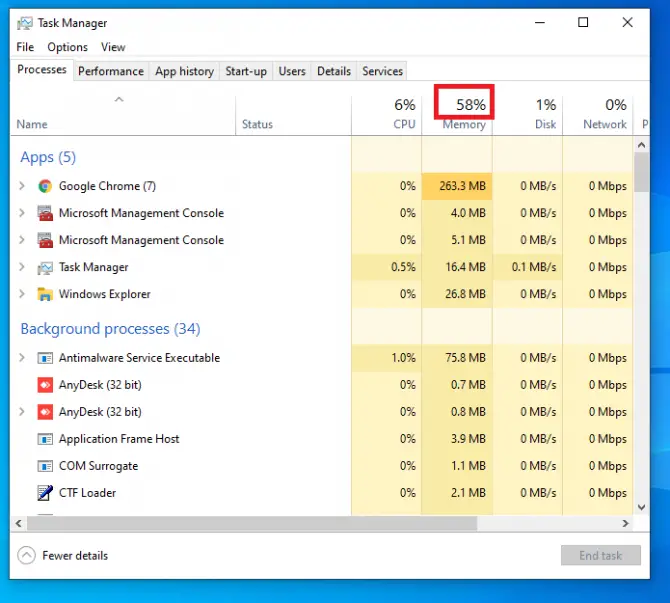Select the second Microsoft Management Console row
Viewport: 670px width, 603px height.
tap(141, 240)
